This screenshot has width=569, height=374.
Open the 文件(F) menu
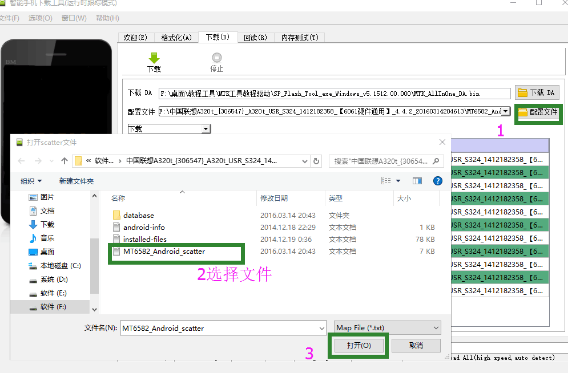point(9,18)
